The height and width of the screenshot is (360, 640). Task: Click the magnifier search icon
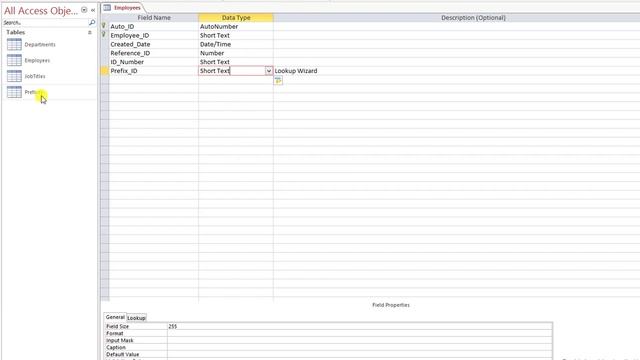(x=92, y=23)
